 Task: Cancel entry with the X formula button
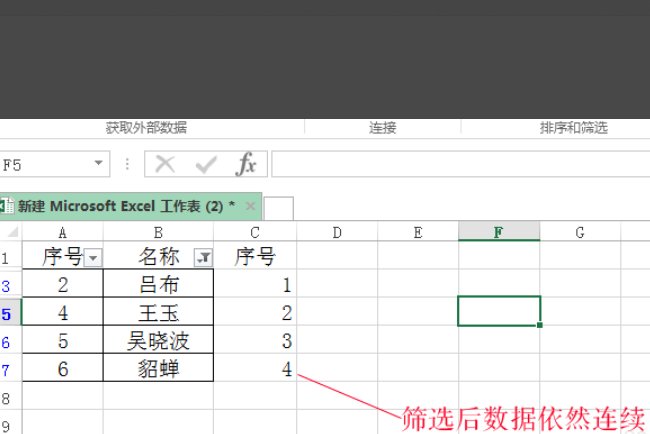165,164
